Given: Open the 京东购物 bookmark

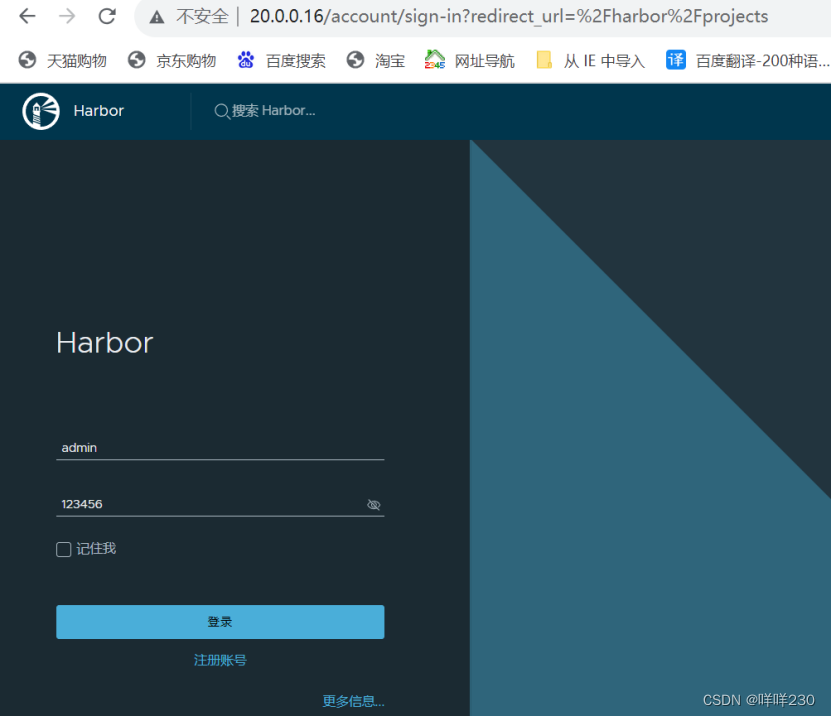Looking at the screenshot, I should click(x=172, y=60).
